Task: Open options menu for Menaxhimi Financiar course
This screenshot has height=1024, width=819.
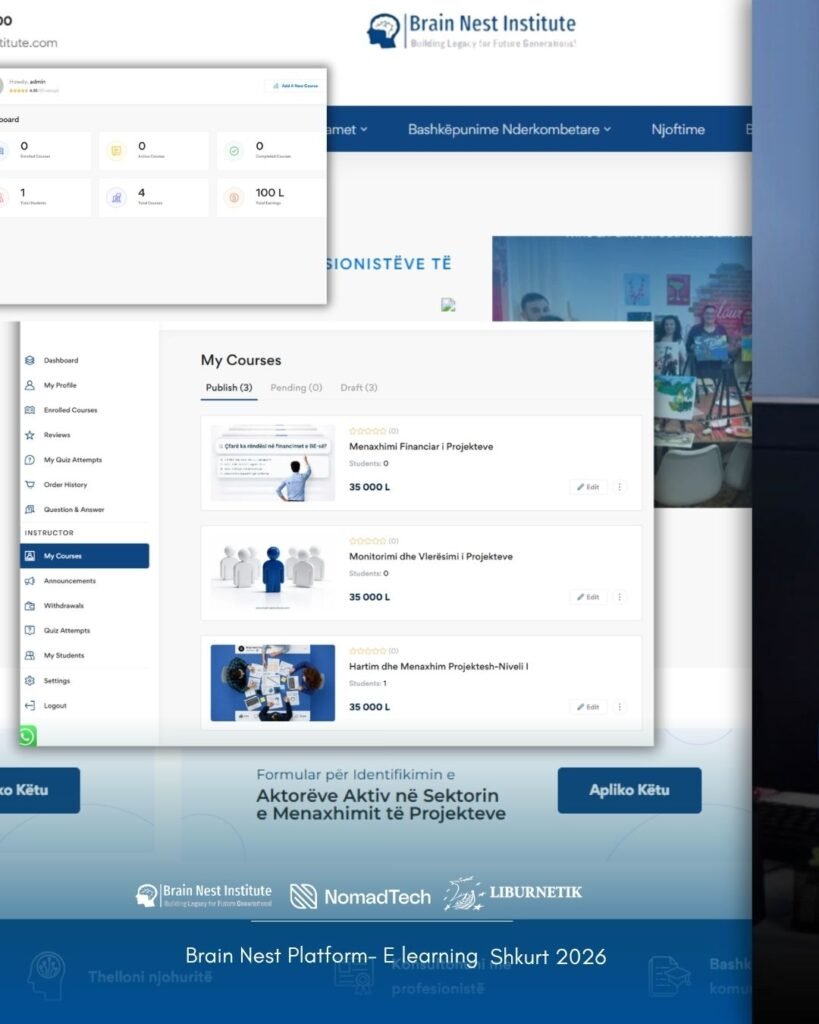Action: 619,487
